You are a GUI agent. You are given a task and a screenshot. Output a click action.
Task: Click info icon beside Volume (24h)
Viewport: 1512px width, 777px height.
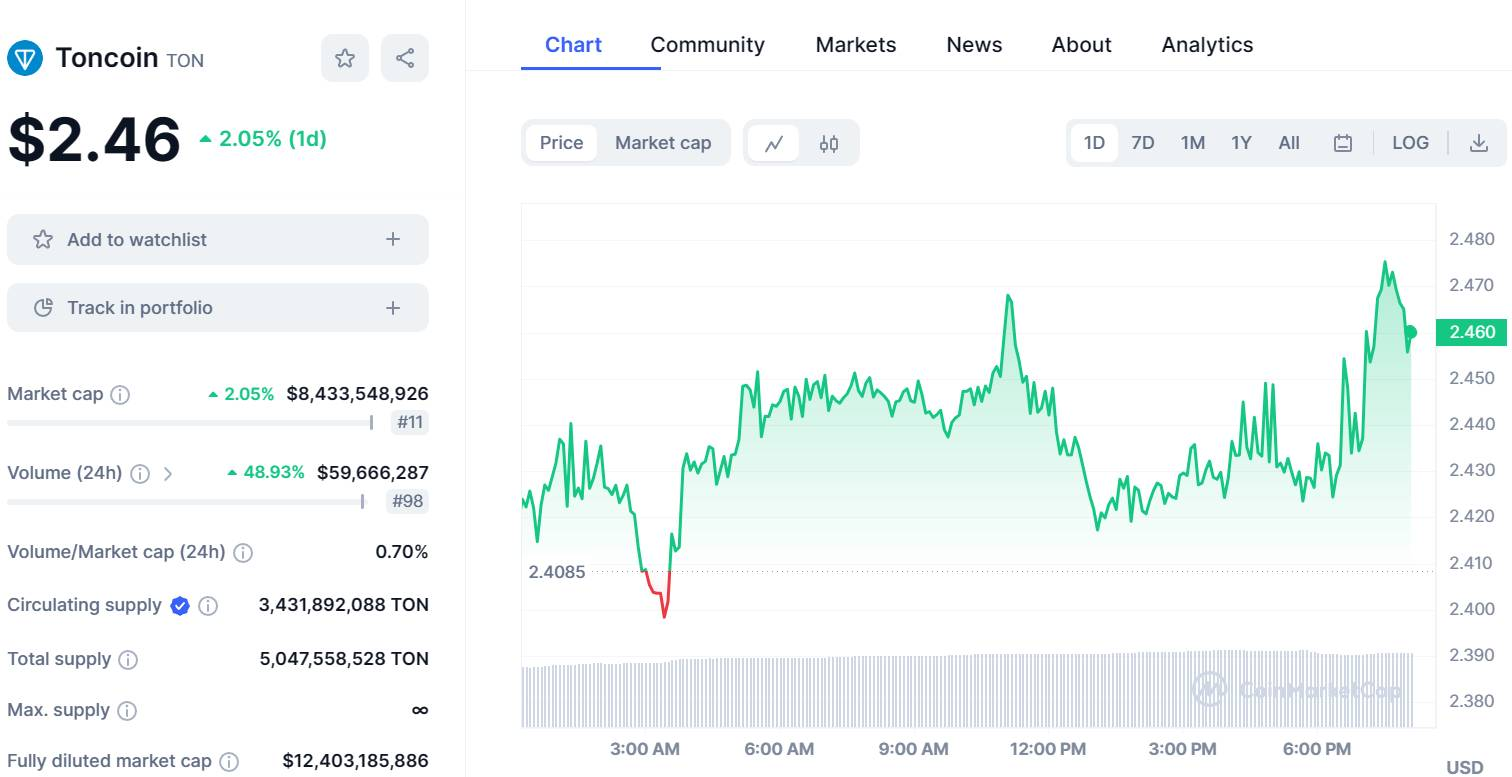coord(140,473)
